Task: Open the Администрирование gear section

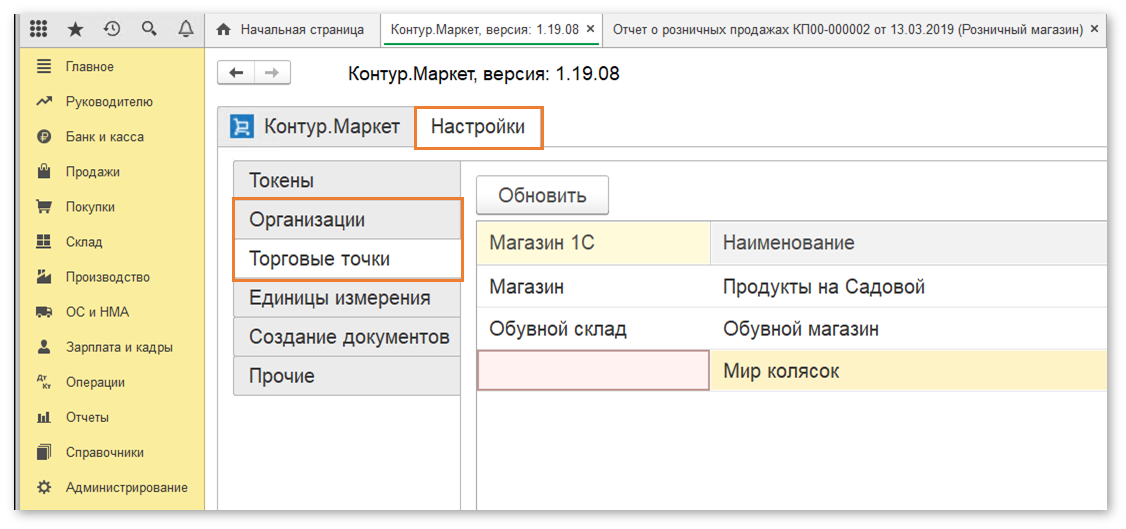Action: click(126, 488)
